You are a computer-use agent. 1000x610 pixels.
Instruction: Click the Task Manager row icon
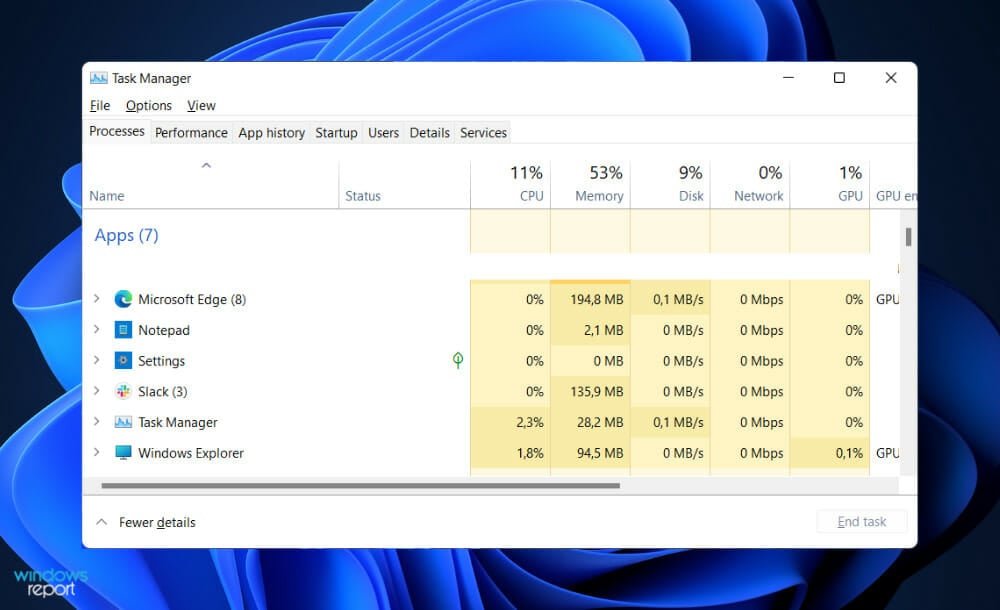pyautogui.click(x=124, y=422)
